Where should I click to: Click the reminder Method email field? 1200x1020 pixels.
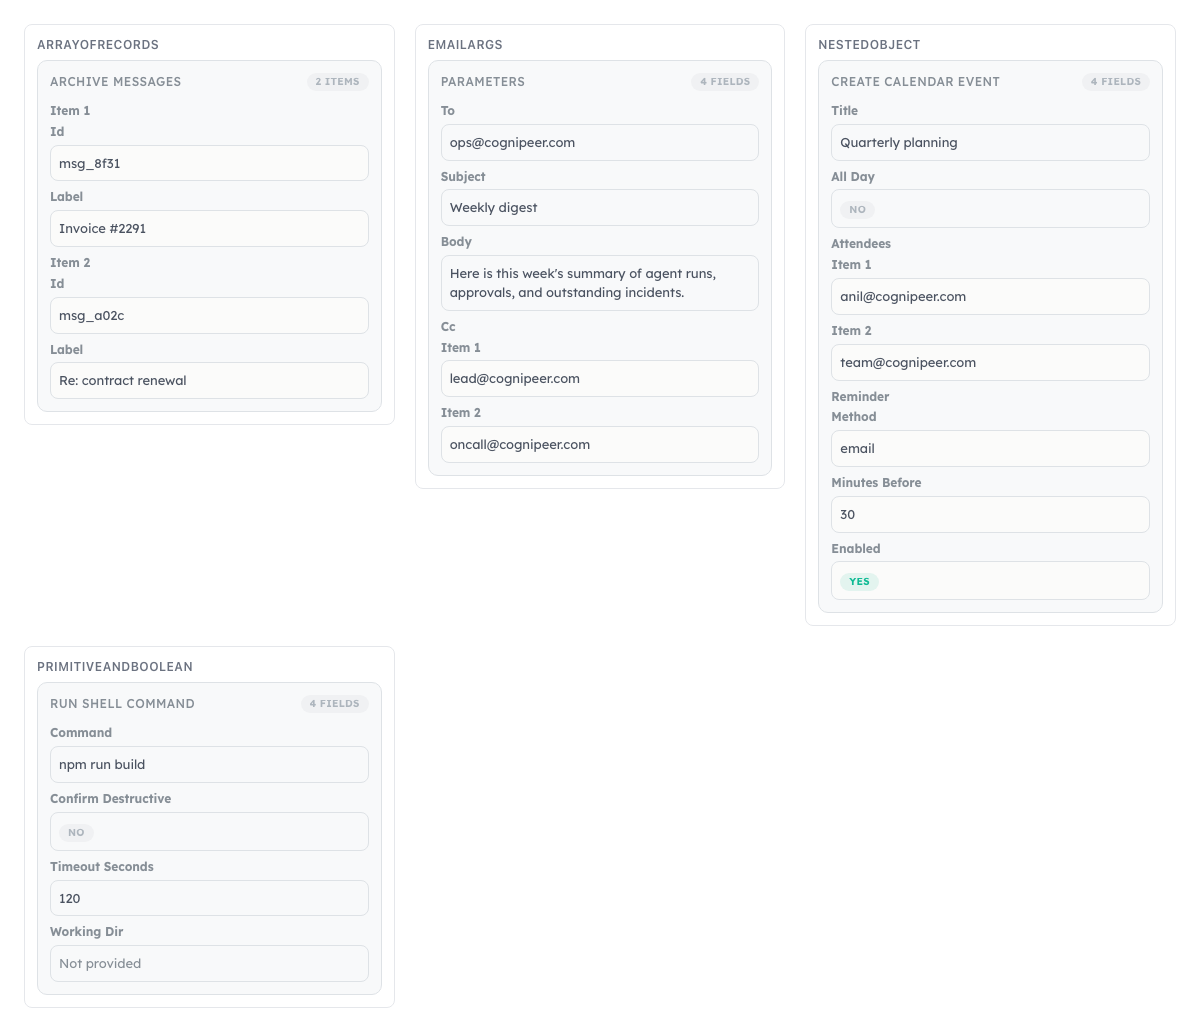[x=990, y=448]
